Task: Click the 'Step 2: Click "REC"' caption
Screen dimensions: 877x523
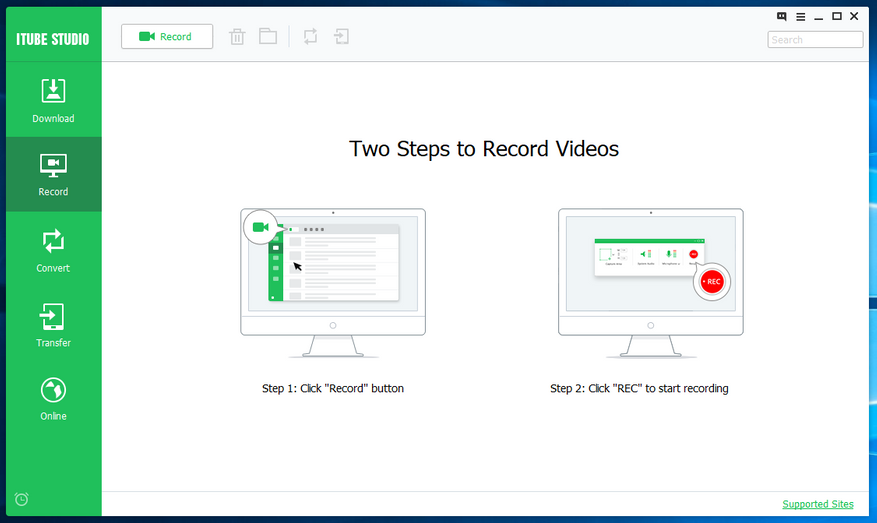Action: 639,388
